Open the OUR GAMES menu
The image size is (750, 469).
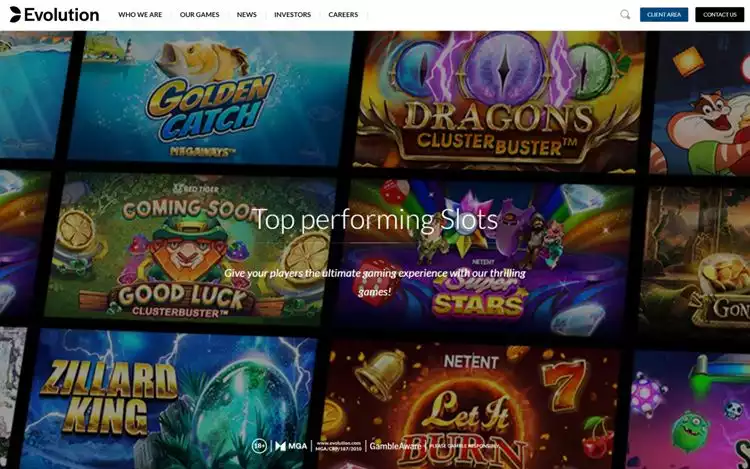(x=199, y=15)
